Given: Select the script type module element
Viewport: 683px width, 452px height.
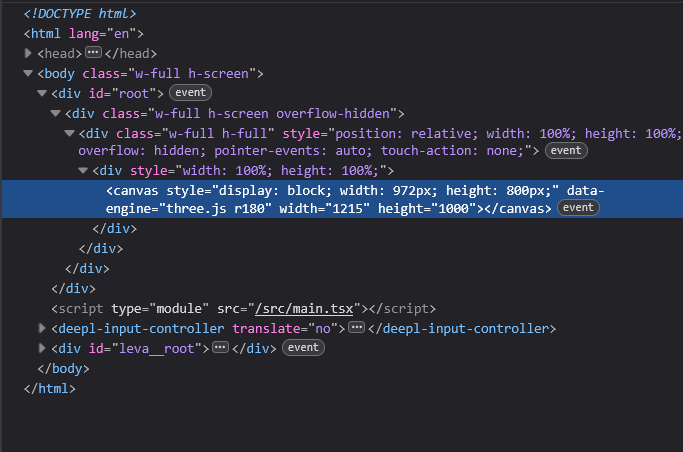Looking at the screenshot, I should tap(243, 309).
